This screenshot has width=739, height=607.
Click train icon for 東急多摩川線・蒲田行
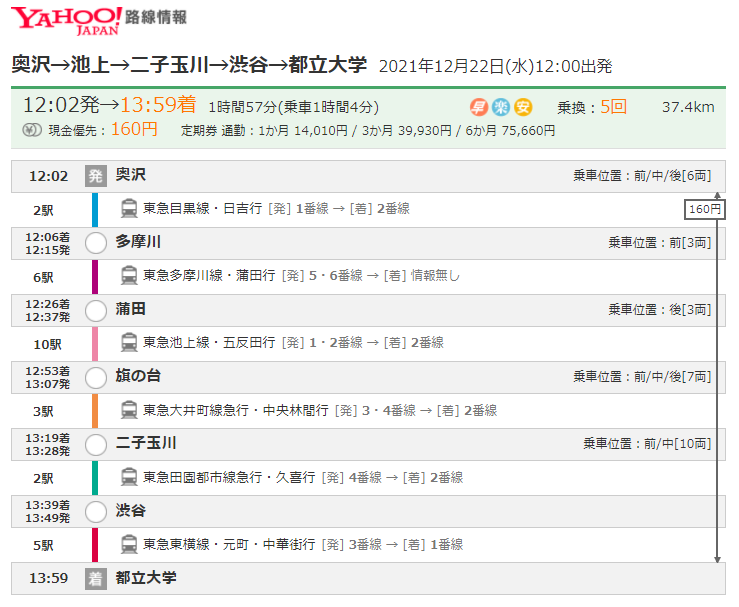[x=129, y=276]
